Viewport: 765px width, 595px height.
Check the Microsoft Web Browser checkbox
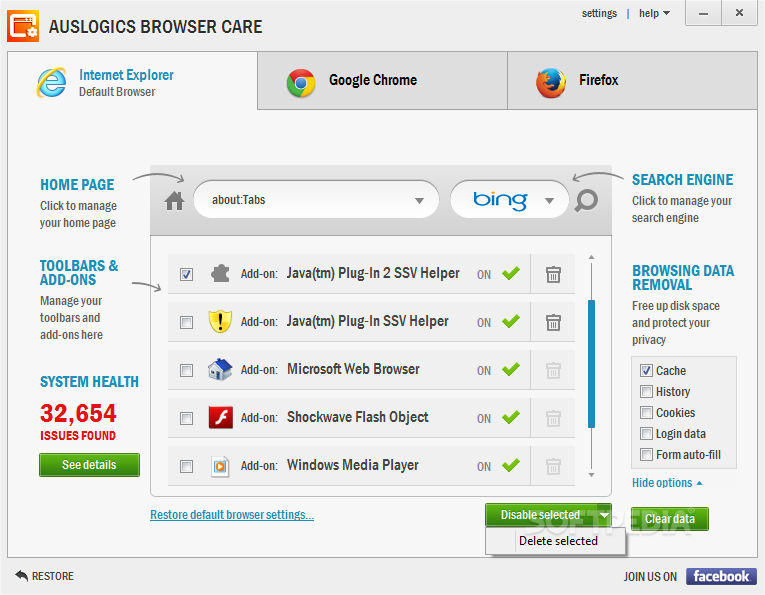coord(186,371)
